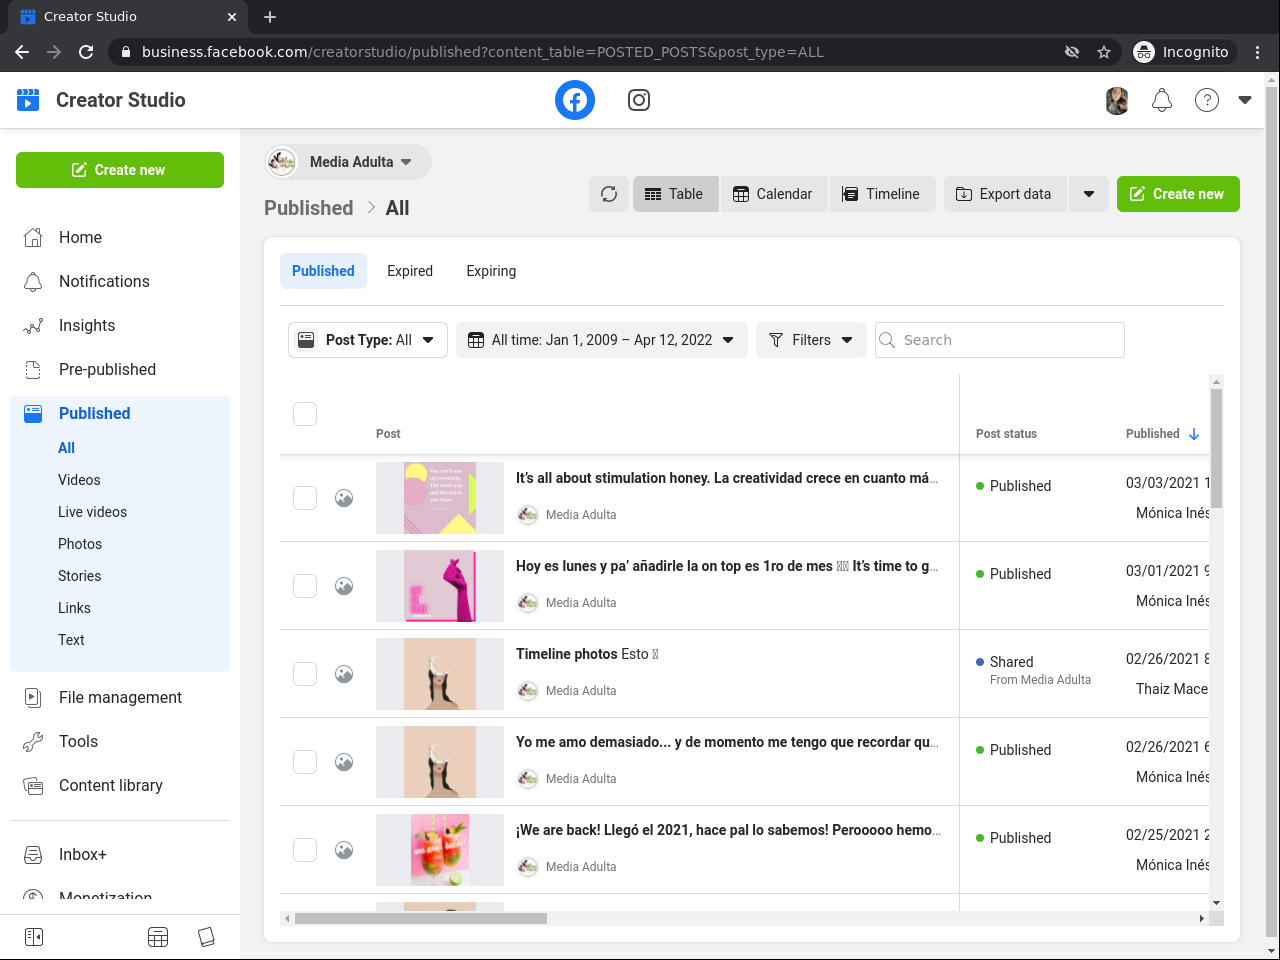Screen dimensions: 1280x960
Task: Open the Filters dropdown
Action: [x=811, y=340]
